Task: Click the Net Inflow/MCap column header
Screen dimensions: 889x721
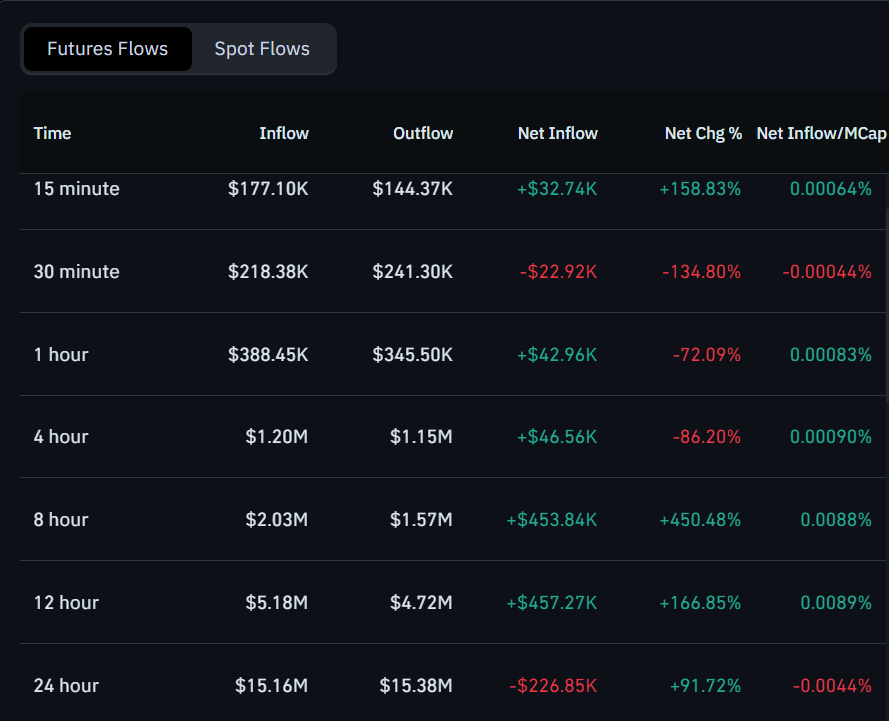Action: 822,133
